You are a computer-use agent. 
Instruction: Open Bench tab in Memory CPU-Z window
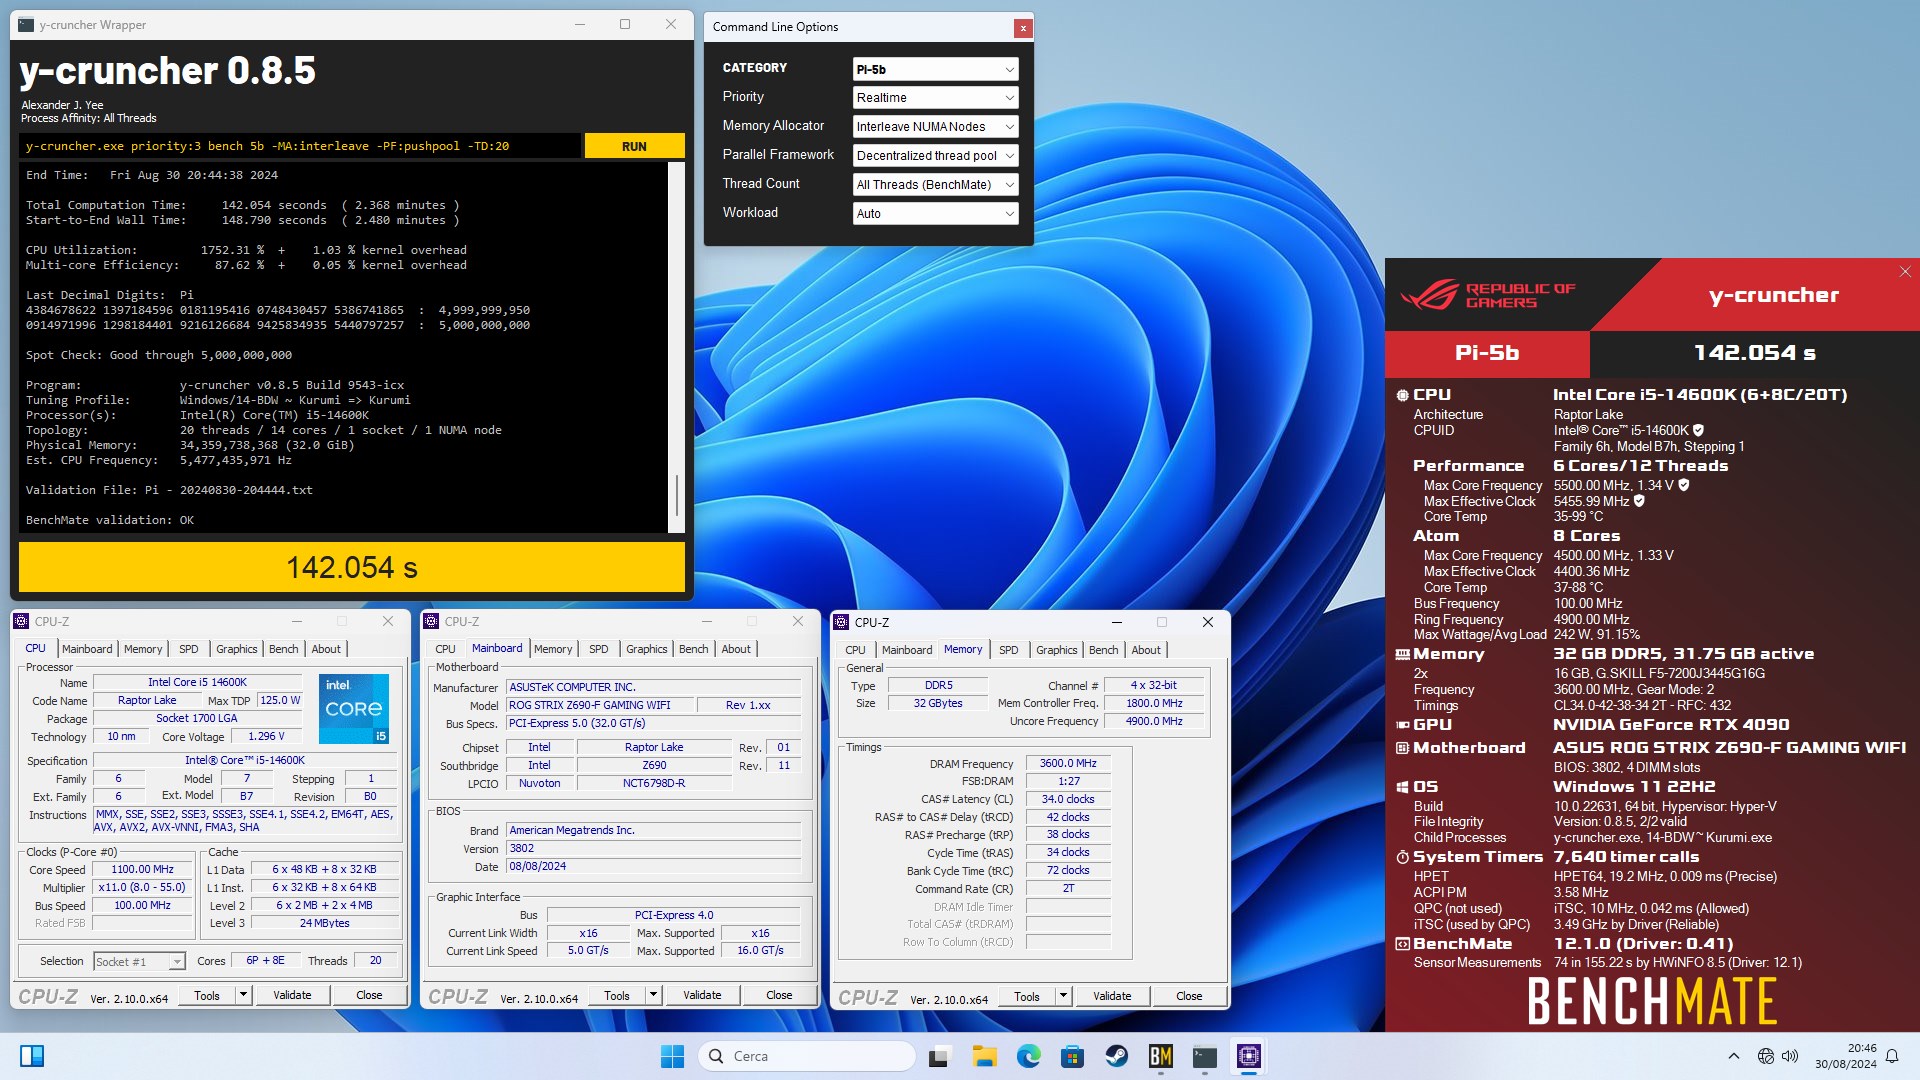1104,650
